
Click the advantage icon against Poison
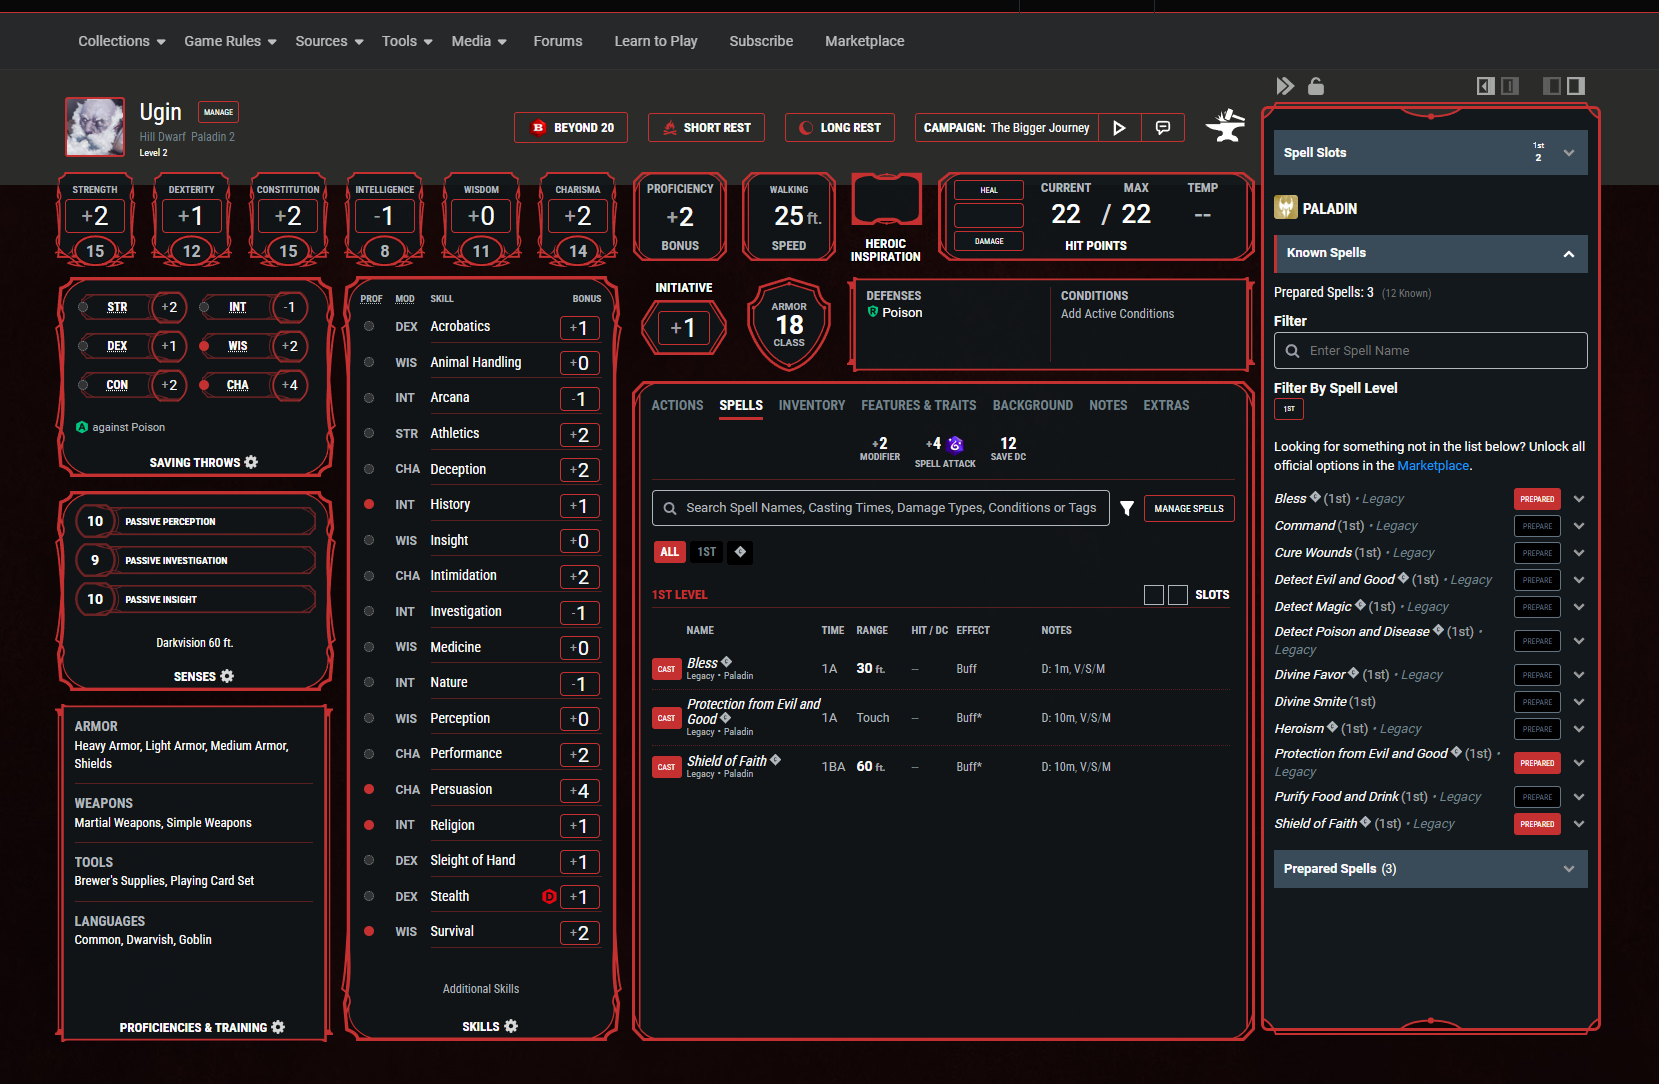coord(82,427)
